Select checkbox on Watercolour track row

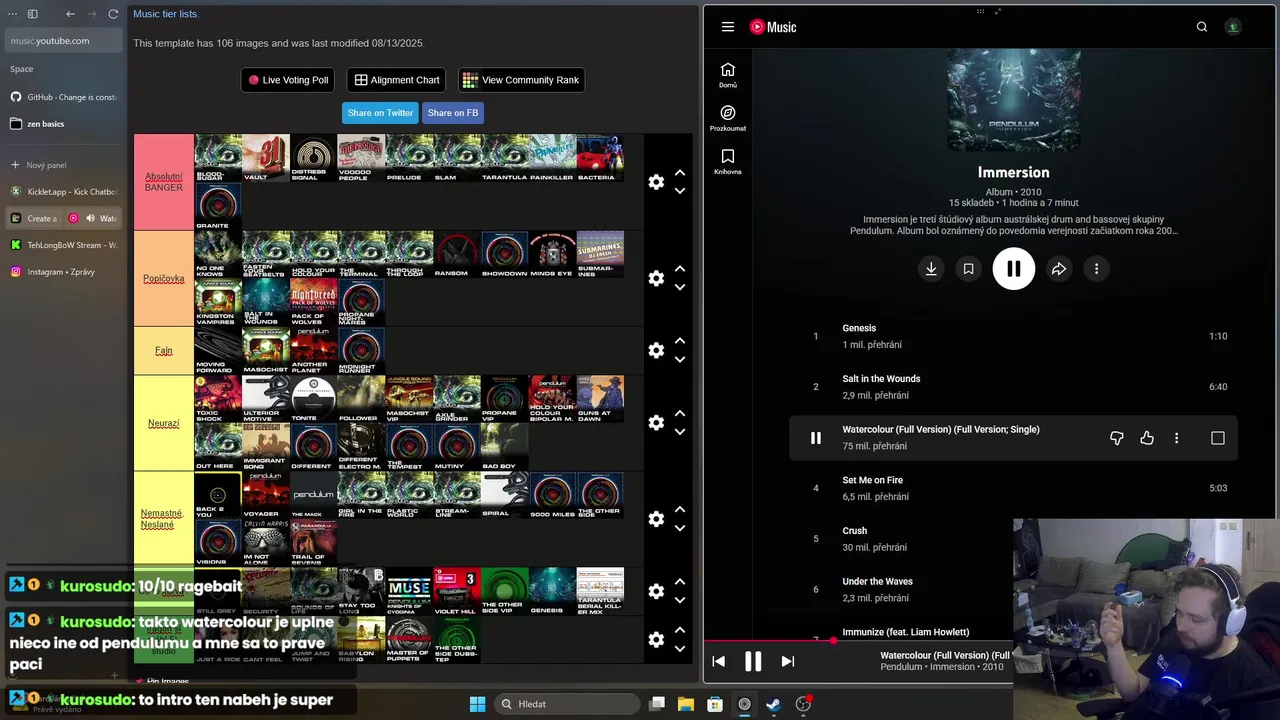point(1217,438)
